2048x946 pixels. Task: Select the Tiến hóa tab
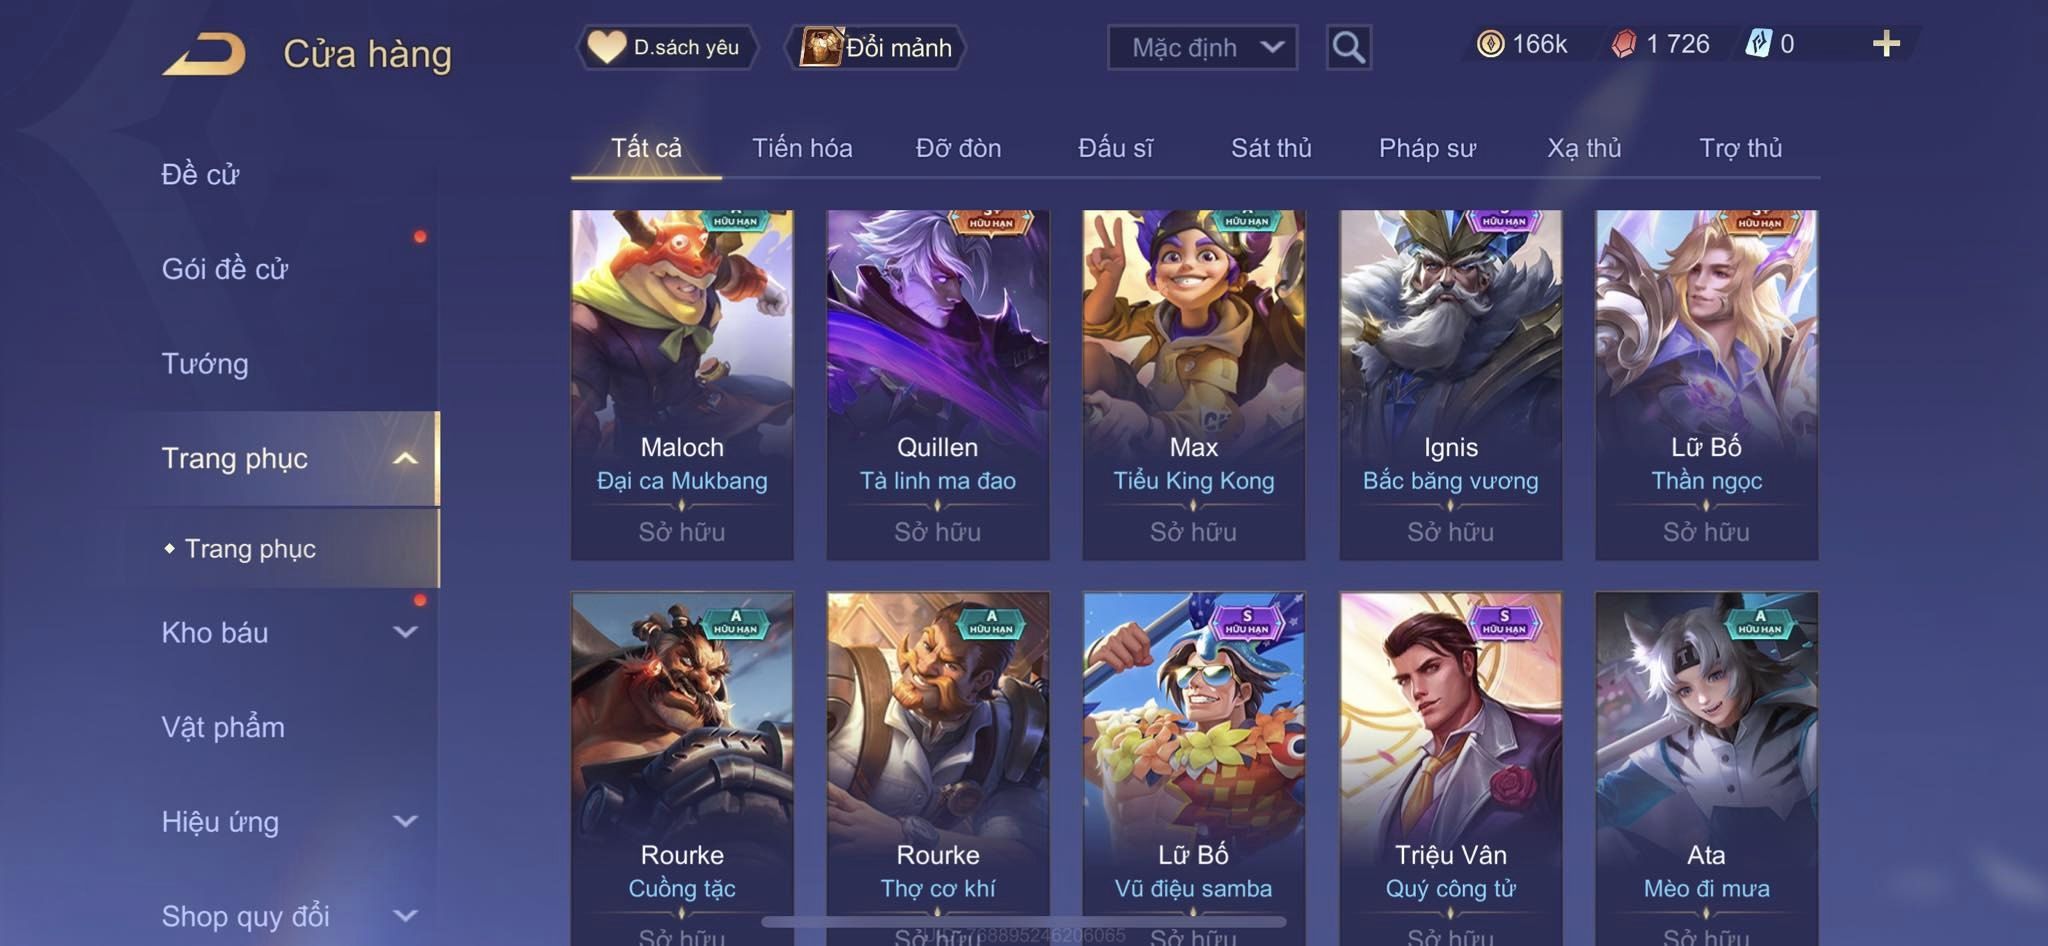click(802, 148)
